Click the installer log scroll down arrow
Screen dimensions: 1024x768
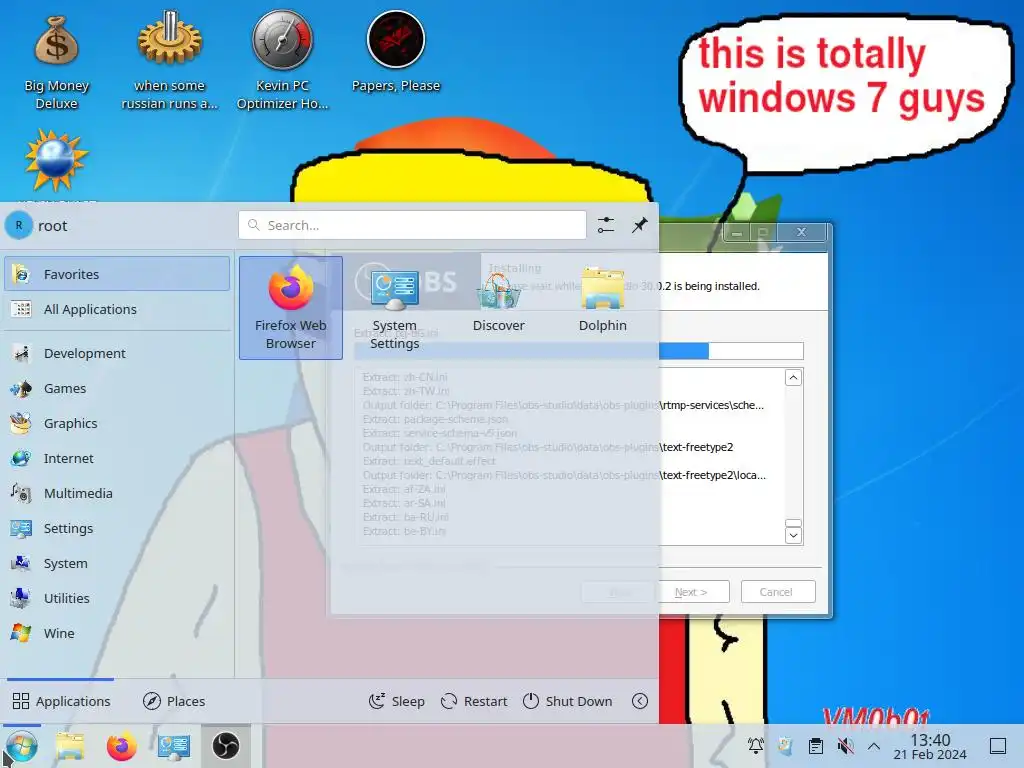(793, 536)
